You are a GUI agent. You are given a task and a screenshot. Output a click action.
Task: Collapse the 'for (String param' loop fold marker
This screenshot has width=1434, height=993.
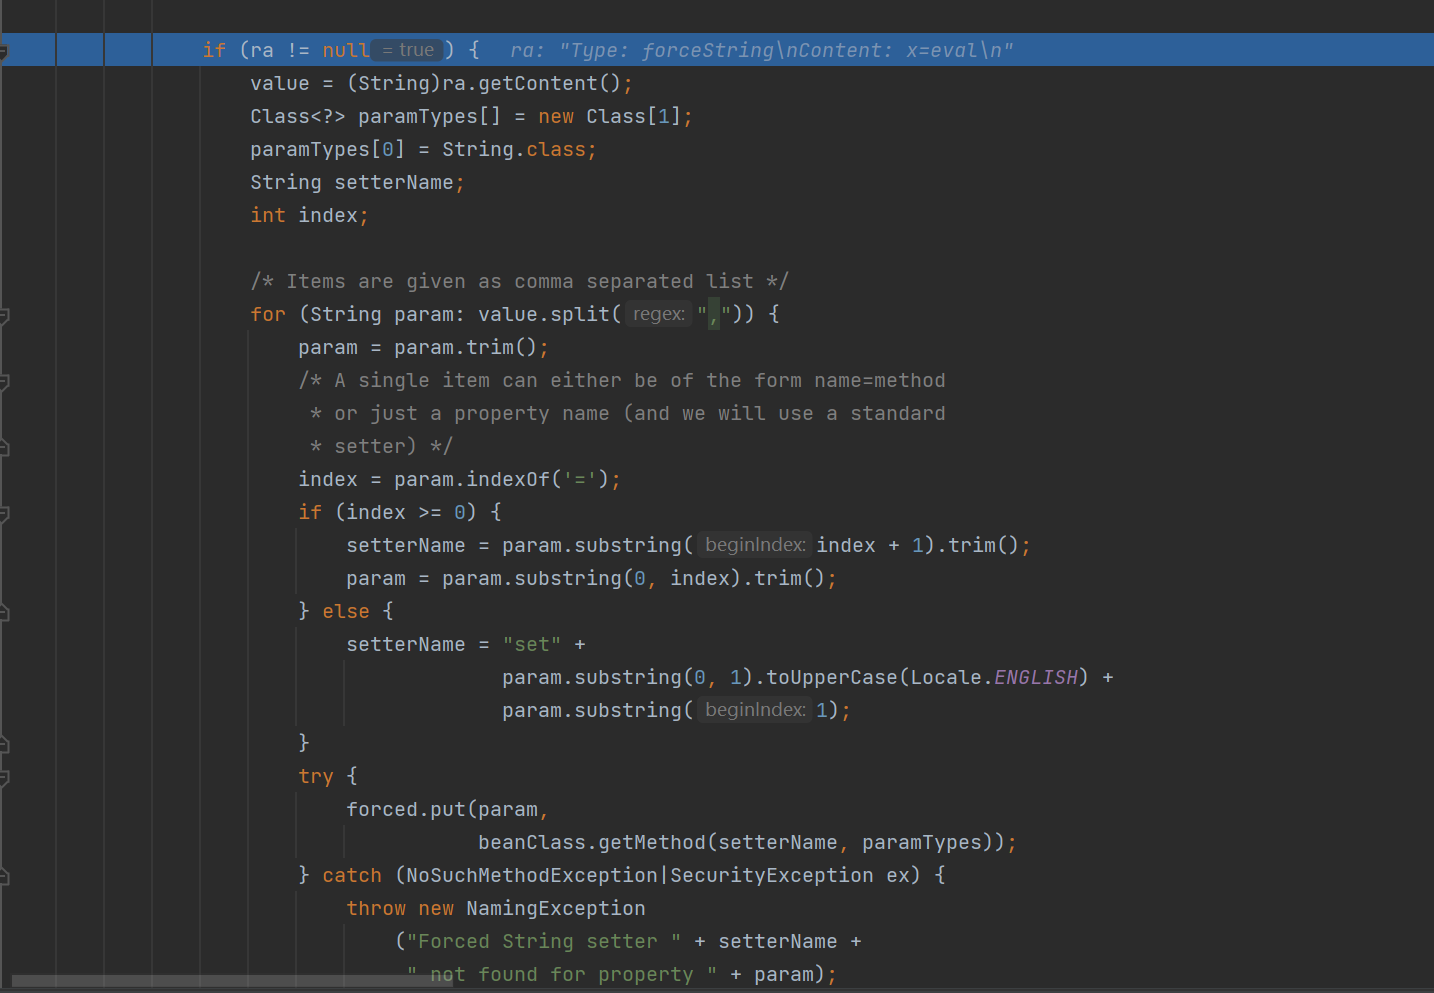pyautogui.click(x=4, y=316)
